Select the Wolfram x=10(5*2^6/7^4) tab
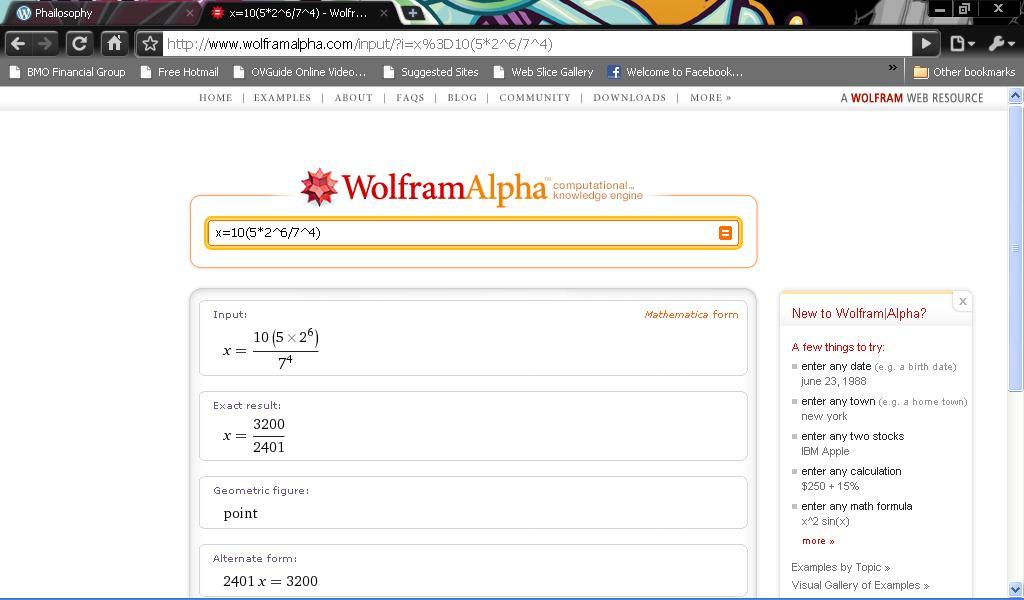 (x=297, y=13)
